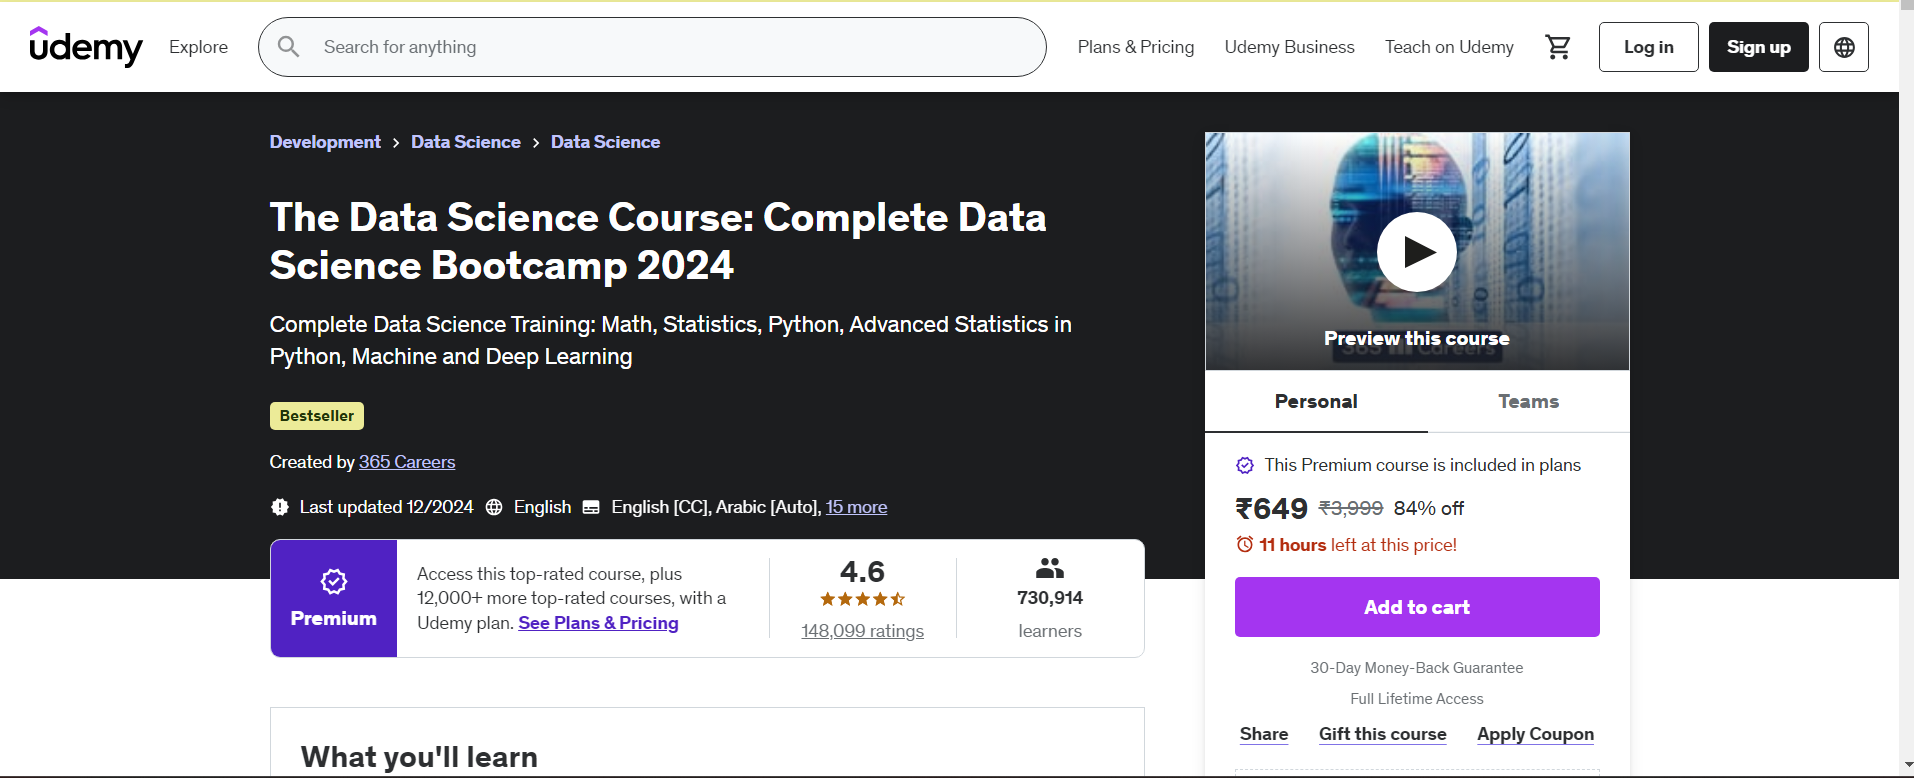Click the language selector globe icon
This screenshot has width=1914, height=778.
point(1843,46)
